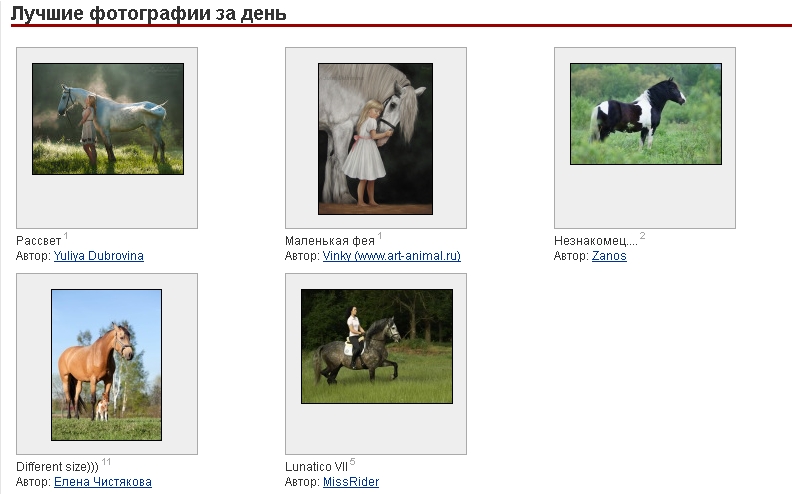Viewport: 792px width, 494px height.
Task: Click the Незнакомец.... photo title
Action: pyautogui.click(x=596, y=241)
